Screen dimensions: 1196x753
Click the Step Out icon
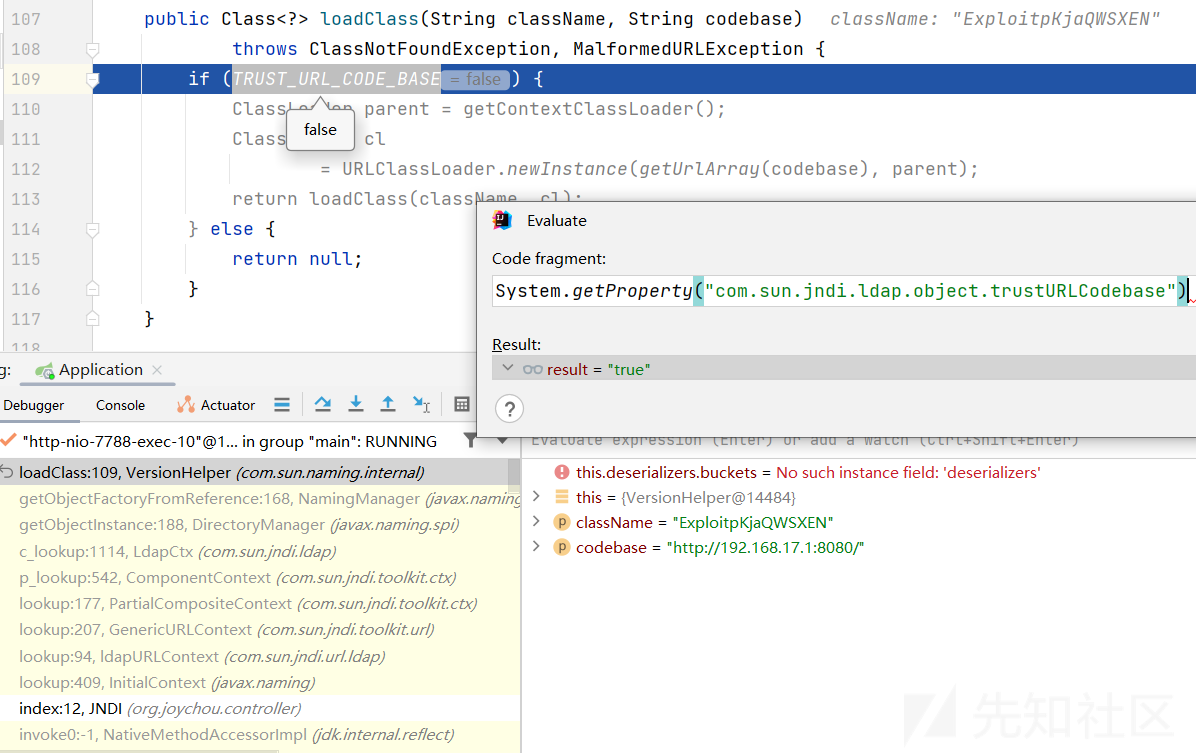pyautogui.click(x=388, y=404)
